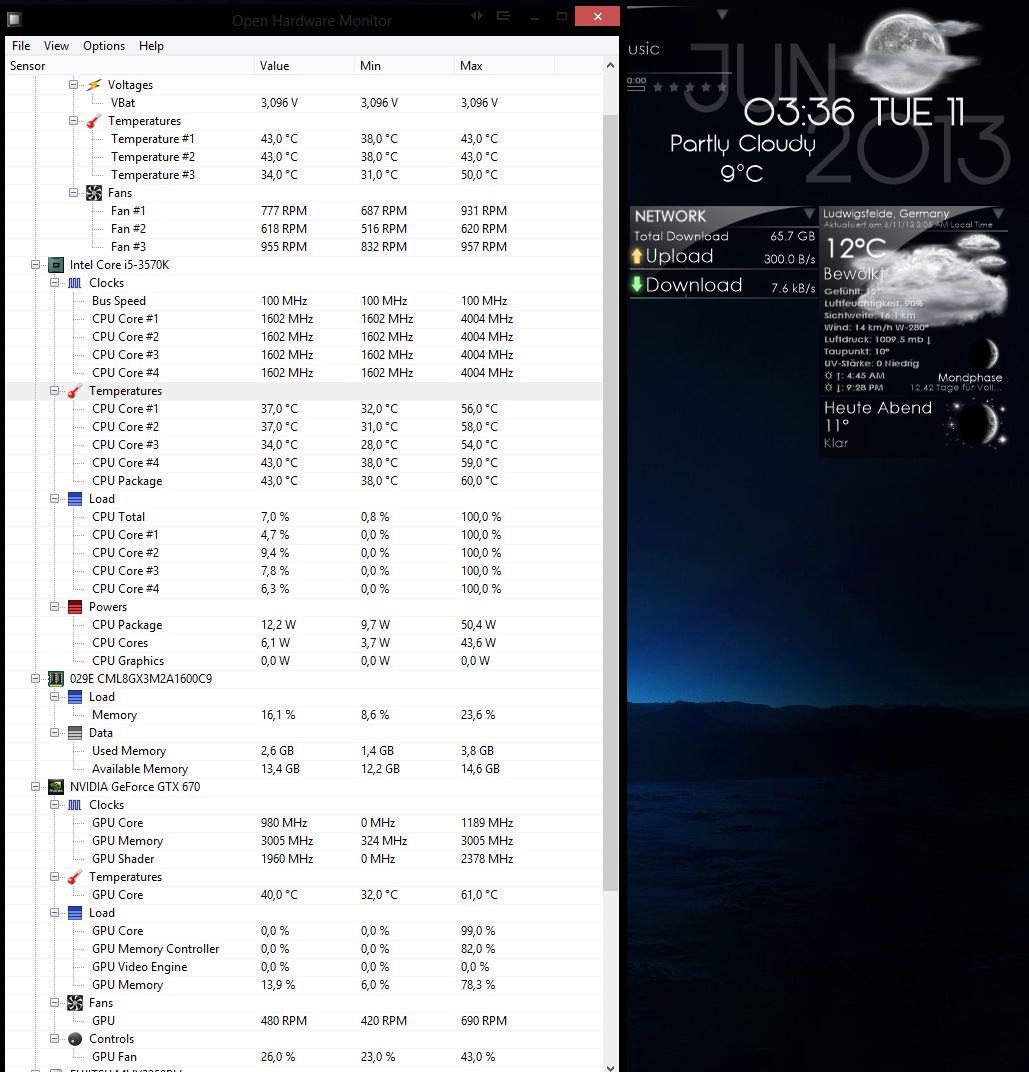Click the Voltages lightning bolt icon
The height and width of the screenshot is (1072, 1029).
tap(94, 85)
